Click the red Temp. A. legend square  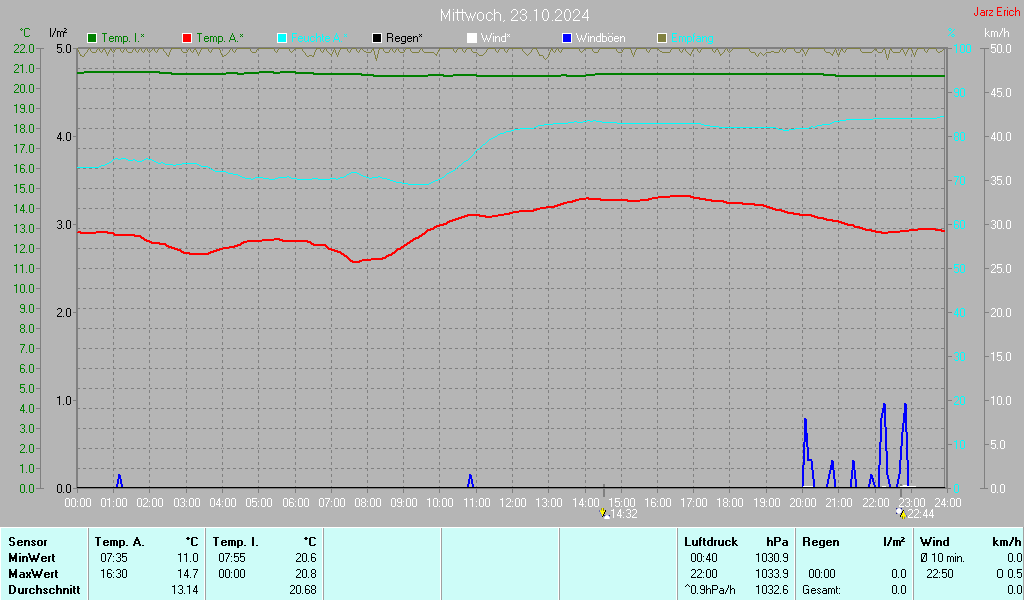click(187, 38)
